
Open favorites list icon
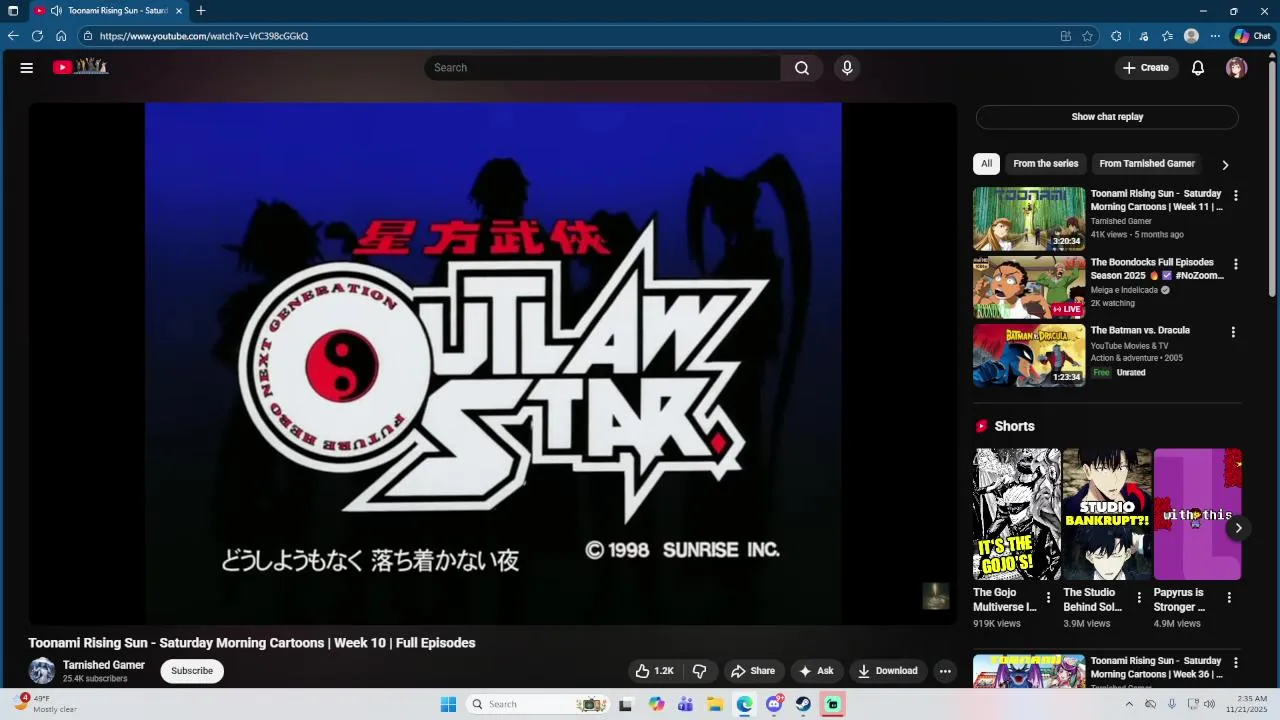(1168, 36)
